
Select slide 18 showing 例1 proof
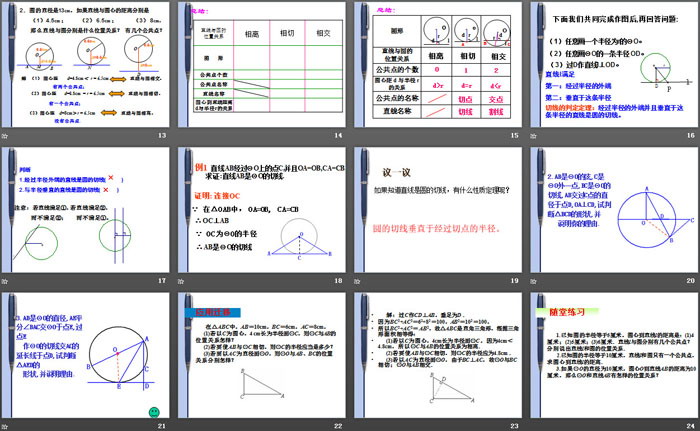262,210
